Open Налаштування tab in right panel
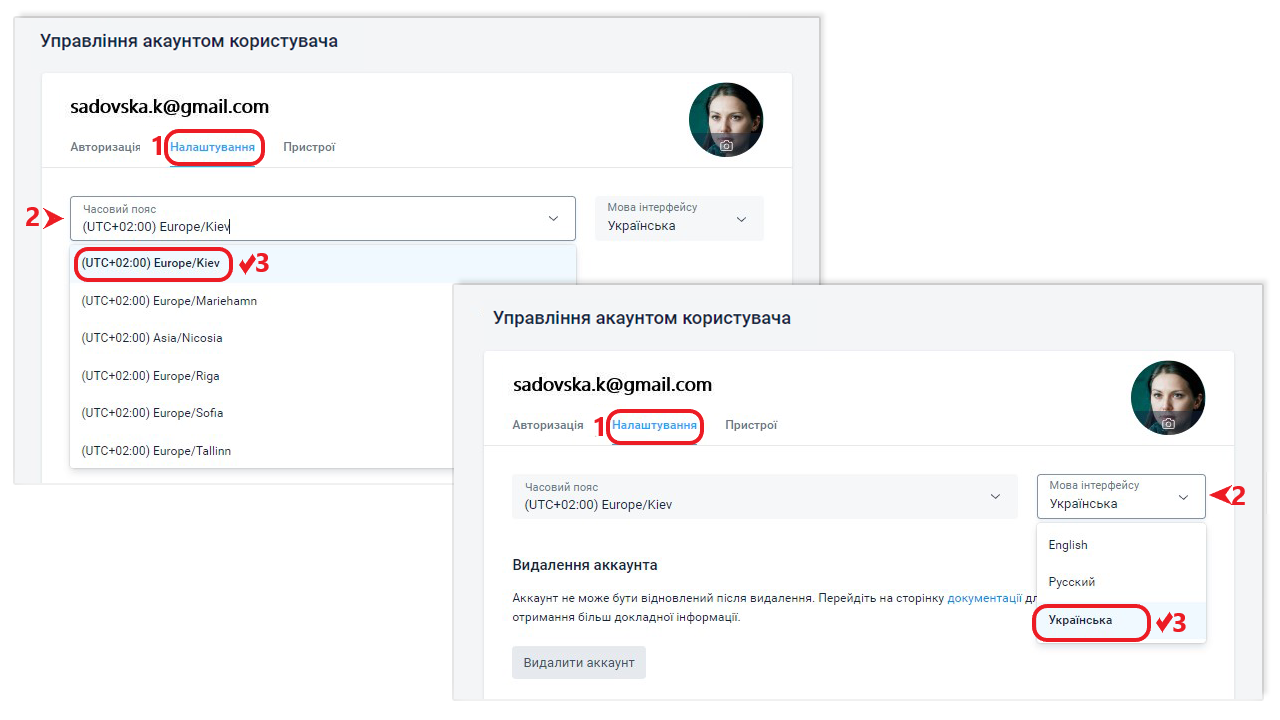The height and width of the screenshot is (720, 1280). click(x=654, y=425)
